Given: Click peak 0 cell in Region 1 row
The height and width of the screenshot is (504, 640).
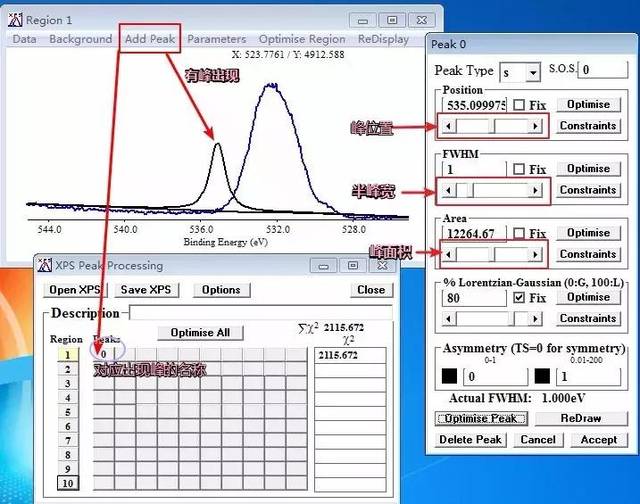Looking at the screenshot, I should [x=104, y=355].
